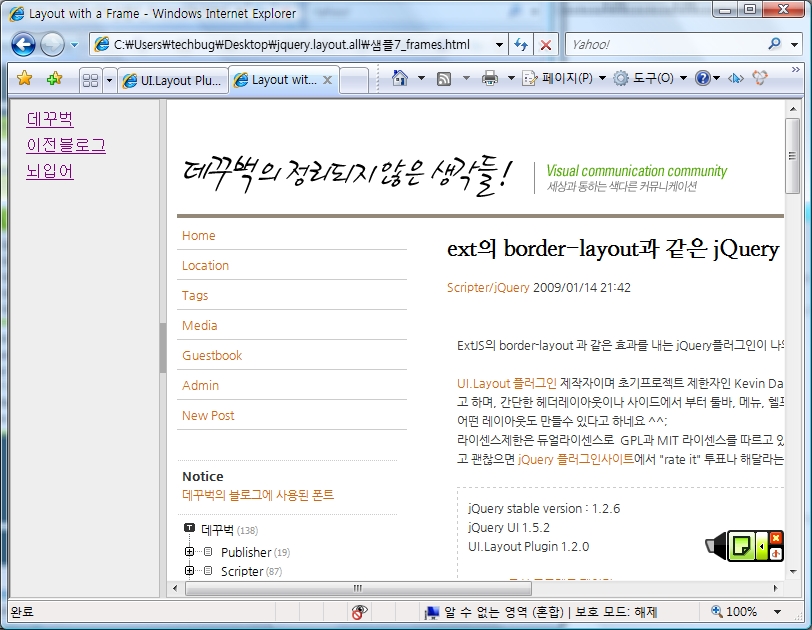Select the 데꾸벅 (138) category root

click(229, 530)
